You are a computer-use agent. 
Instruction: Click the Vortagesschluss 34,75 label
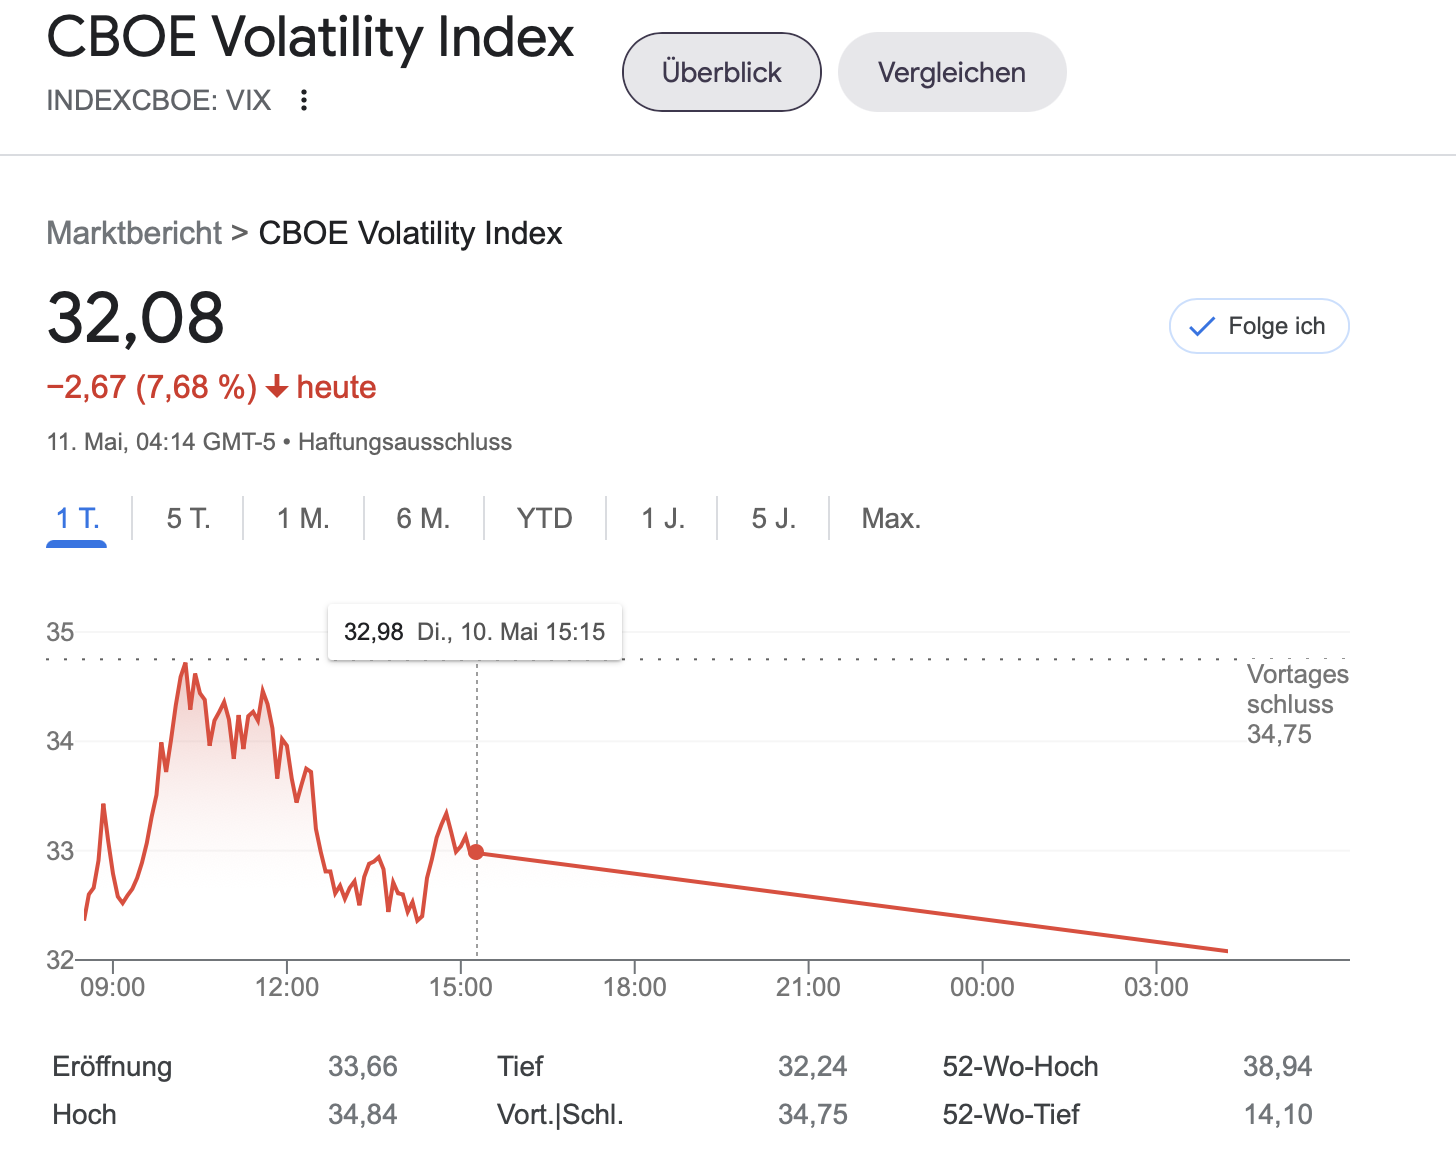tap(1296, 704)
